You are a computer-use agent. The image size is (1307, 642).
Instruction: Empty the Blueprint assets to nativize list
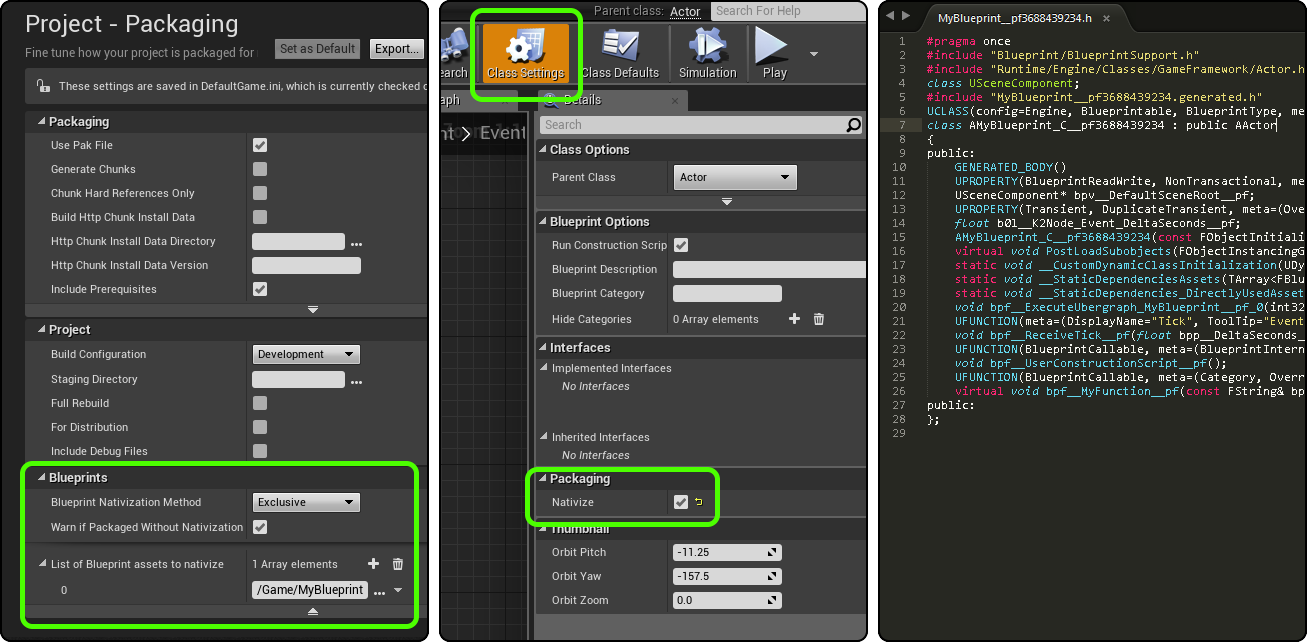click(x=398, y=564)
